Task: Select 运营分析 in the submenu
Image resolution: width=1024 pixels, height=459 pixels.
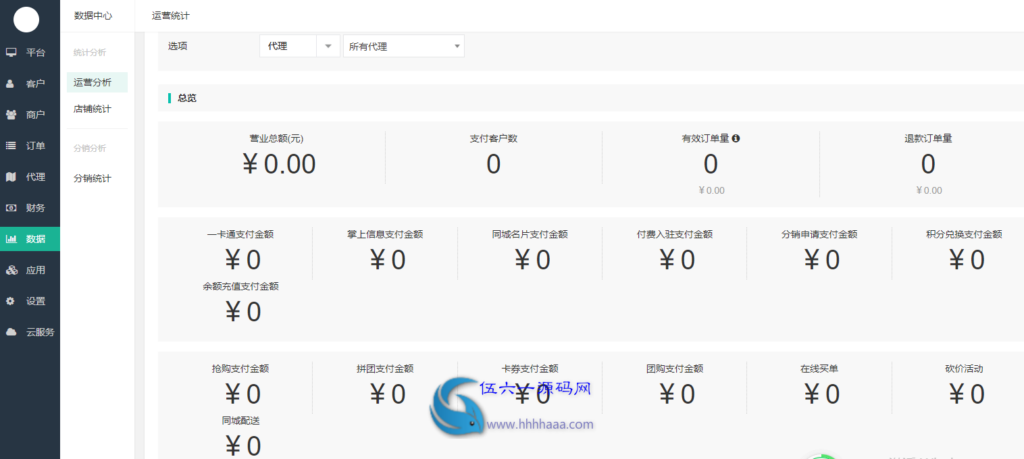Action: tap(97, 82)
